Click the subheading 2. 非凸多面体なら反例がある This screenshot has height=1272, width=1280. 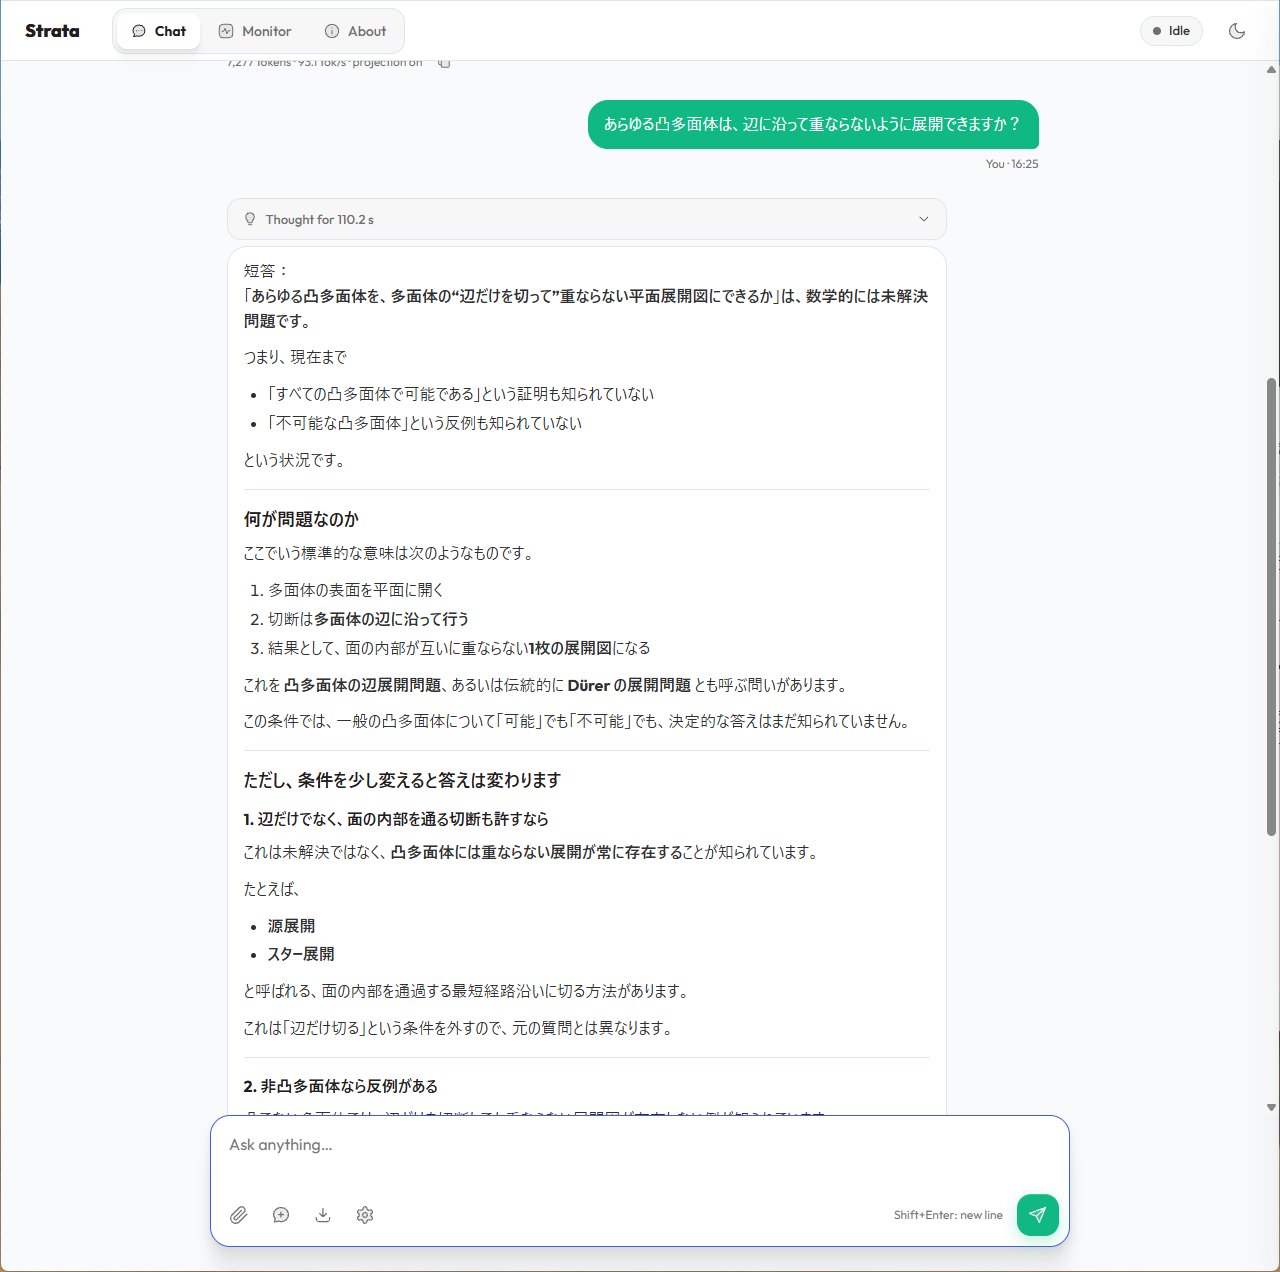point(340,1086)
